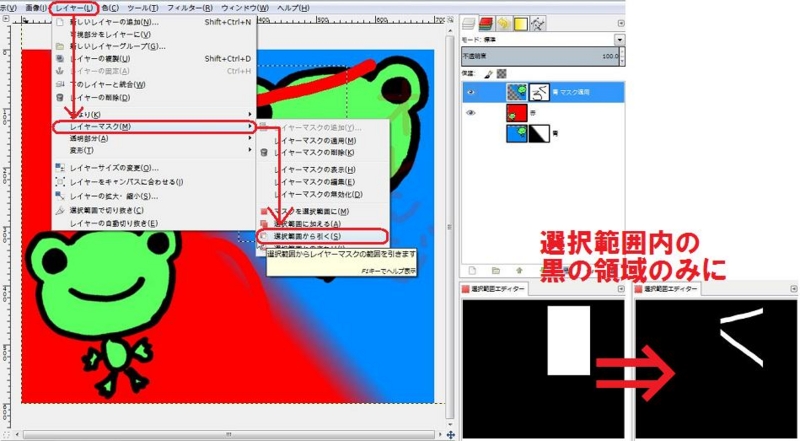Click the layer opacity slider
The height and width of the screenshot is (441, 800).
[x=540, y=56]
